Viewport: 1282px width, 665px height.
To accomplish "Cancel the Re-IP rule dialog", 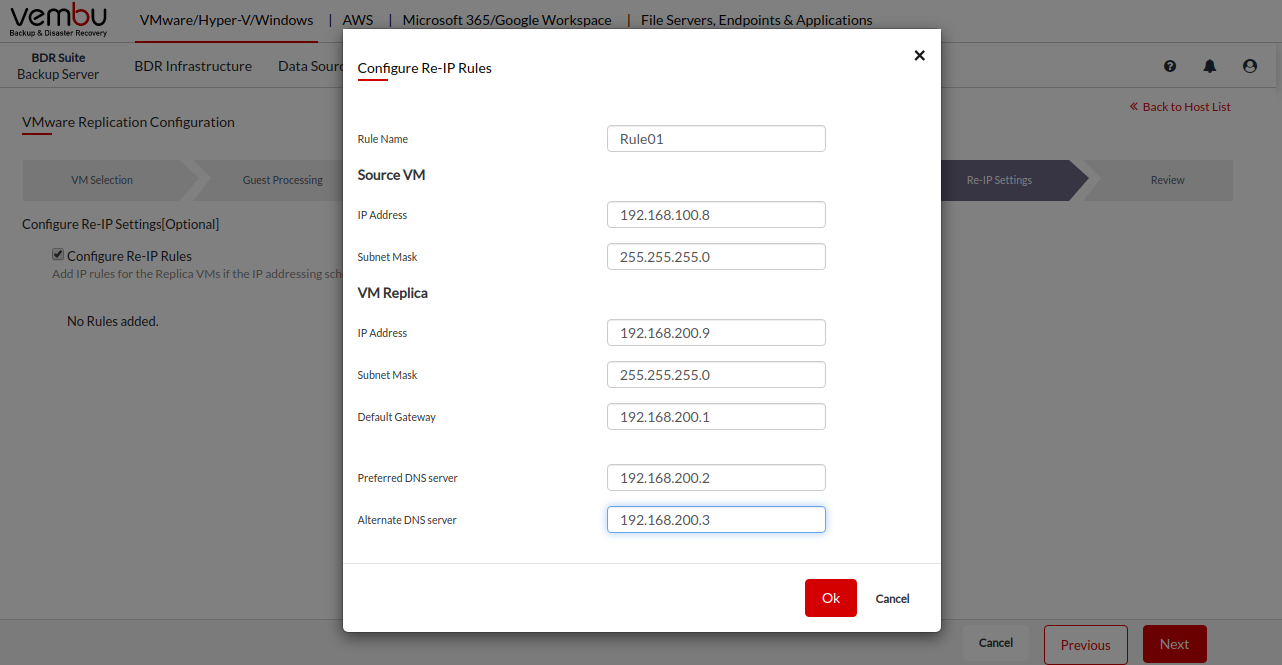I will click(892, 599).
